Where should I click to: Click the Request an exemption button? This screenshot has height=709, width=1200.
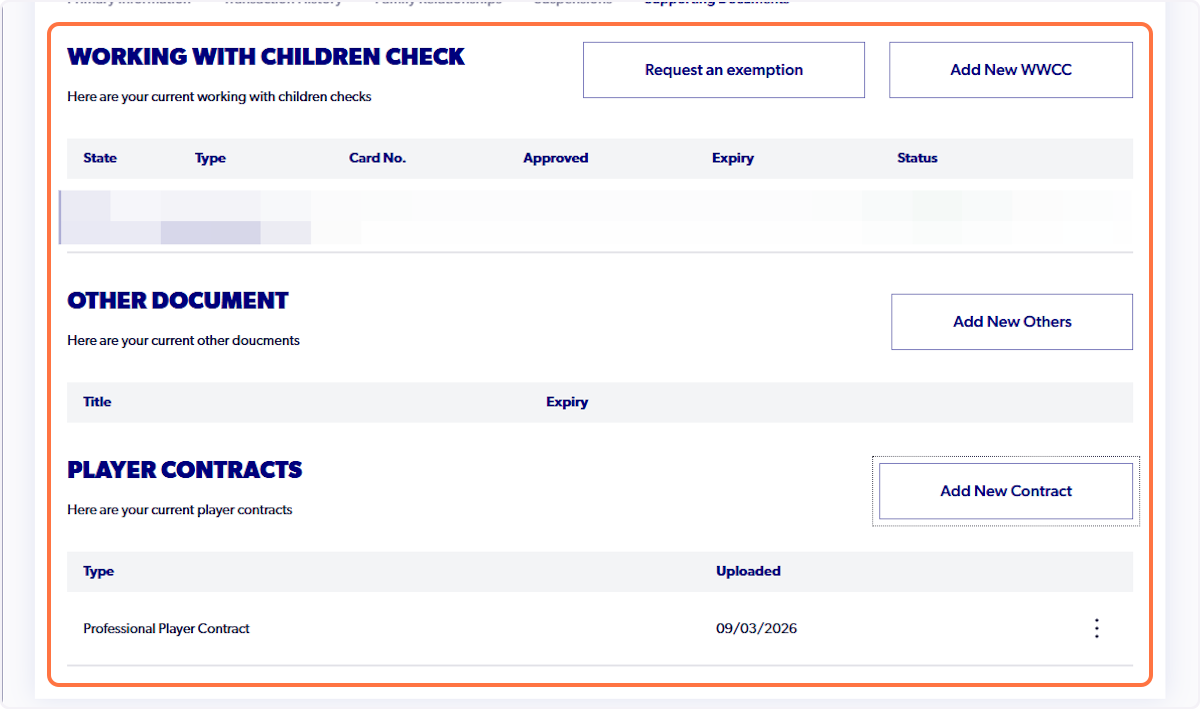pos(723,69)
